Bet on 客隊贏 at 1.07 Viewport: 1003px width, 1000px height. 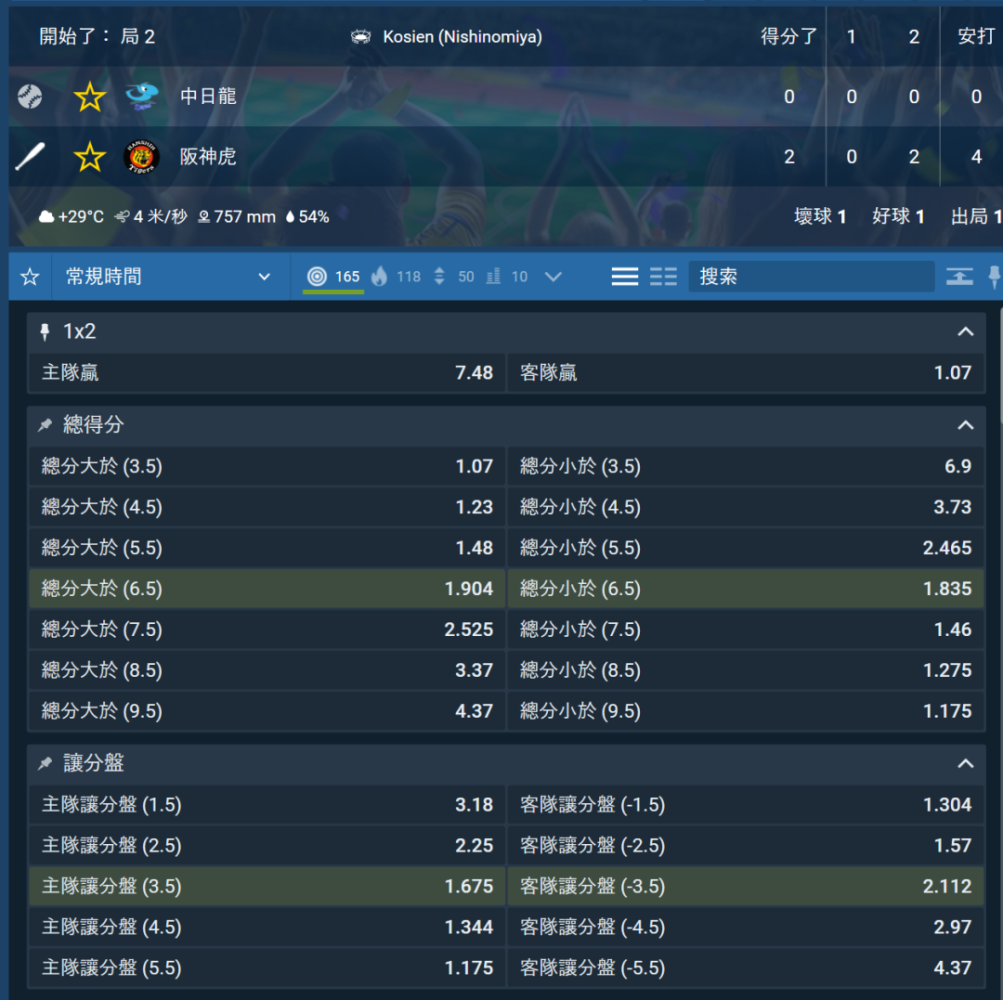point(746,373)
